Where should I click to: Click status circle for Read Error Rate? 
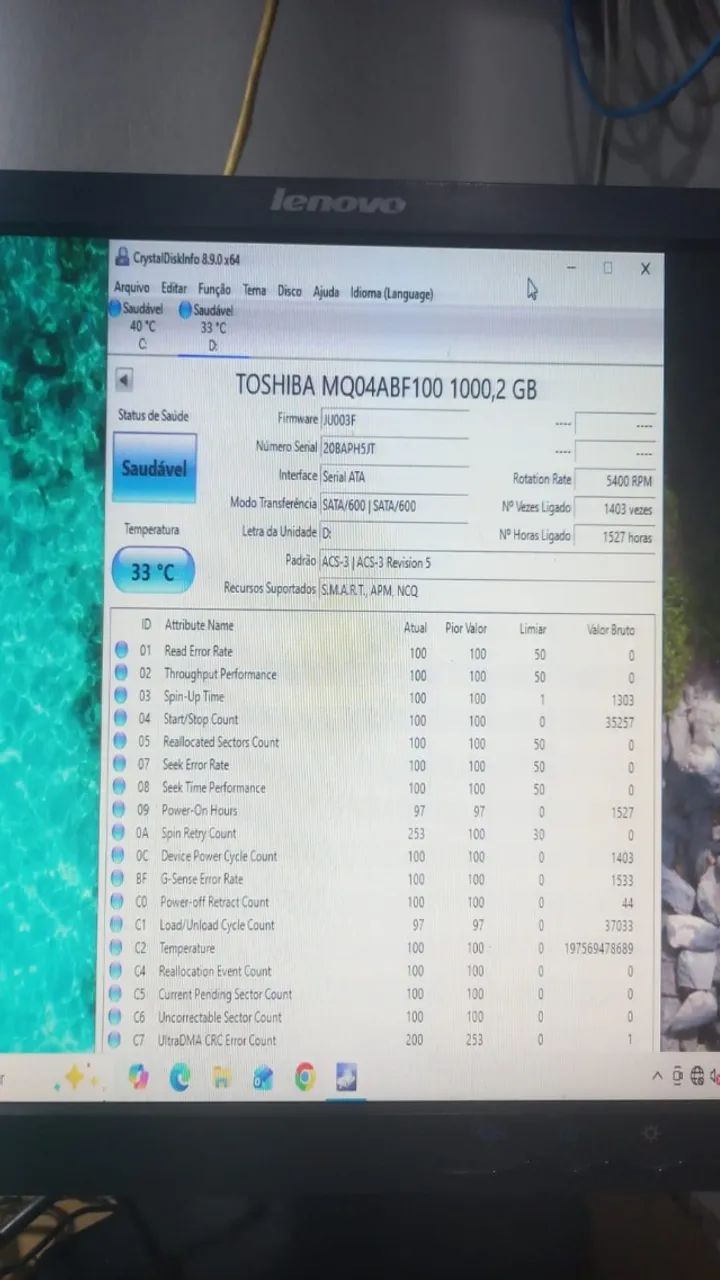121,650
